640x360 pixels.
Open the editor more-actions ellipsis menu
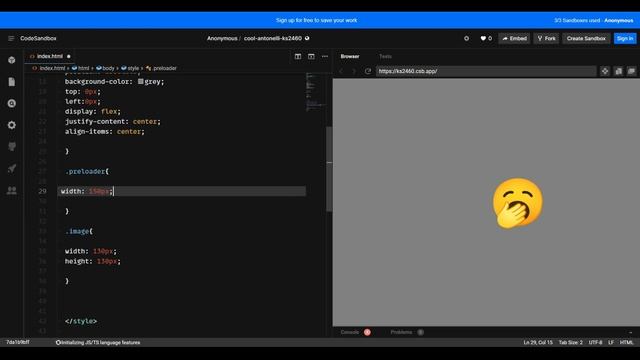pos(325,56)
